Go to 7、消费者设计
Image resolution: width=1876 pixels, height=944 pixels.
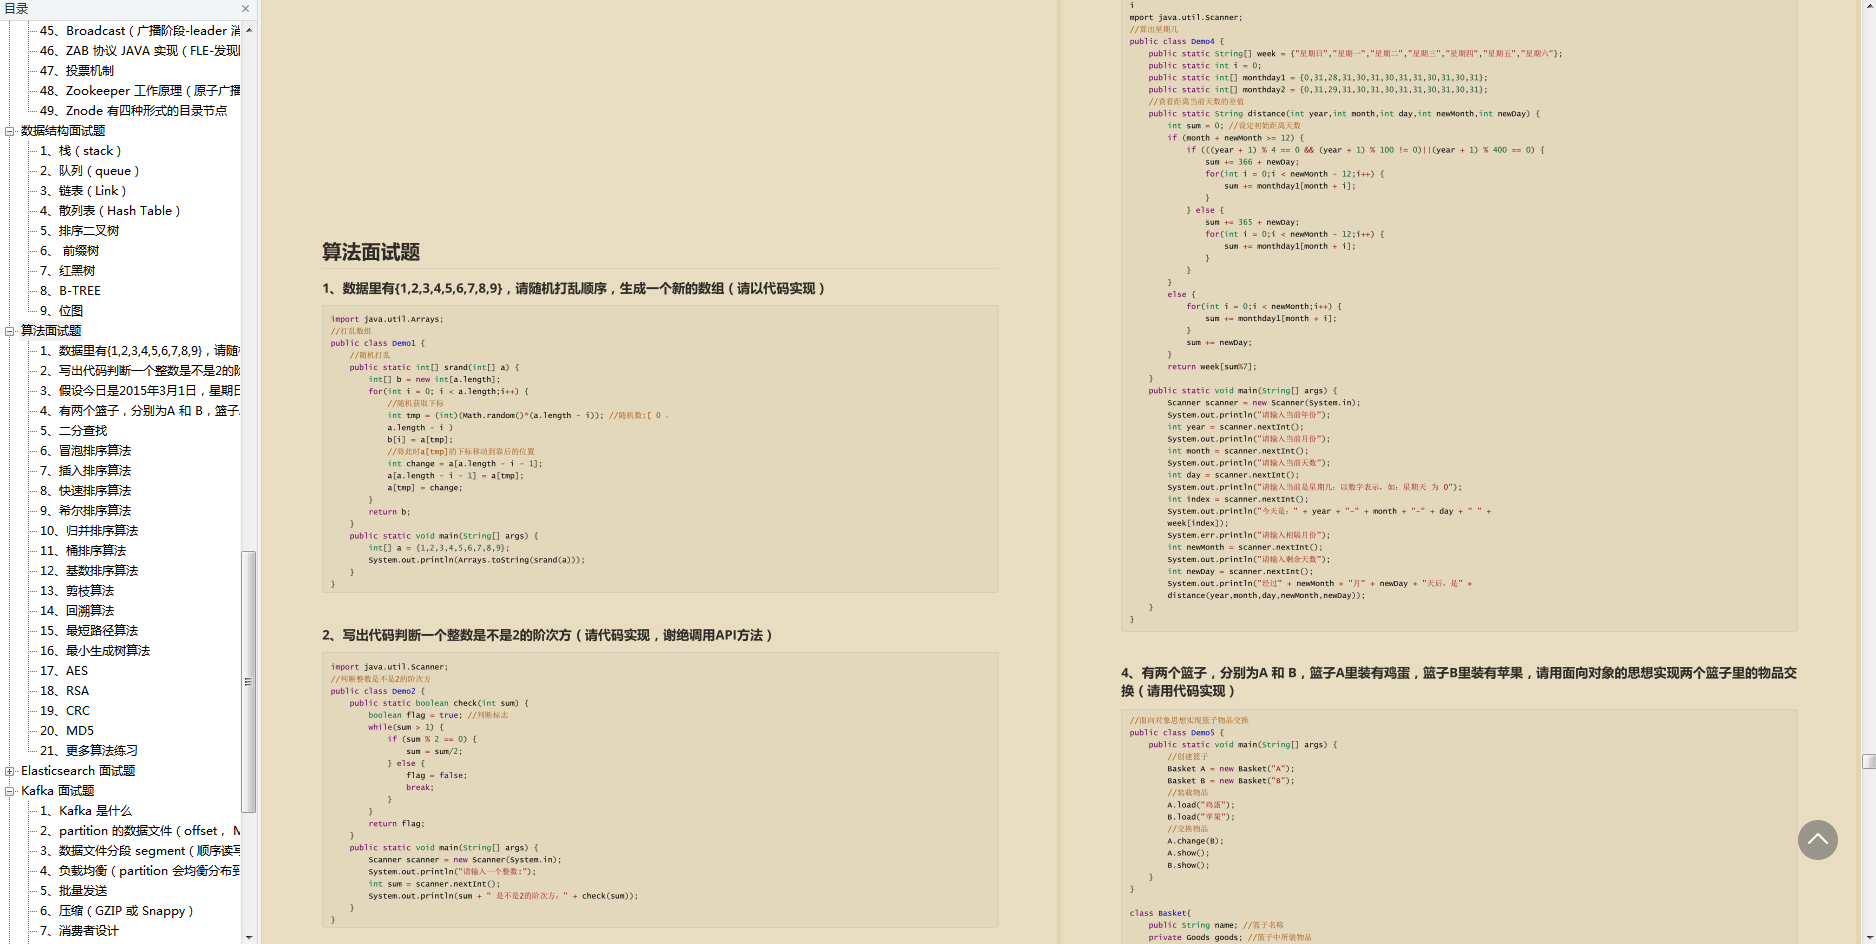point(79,931)
